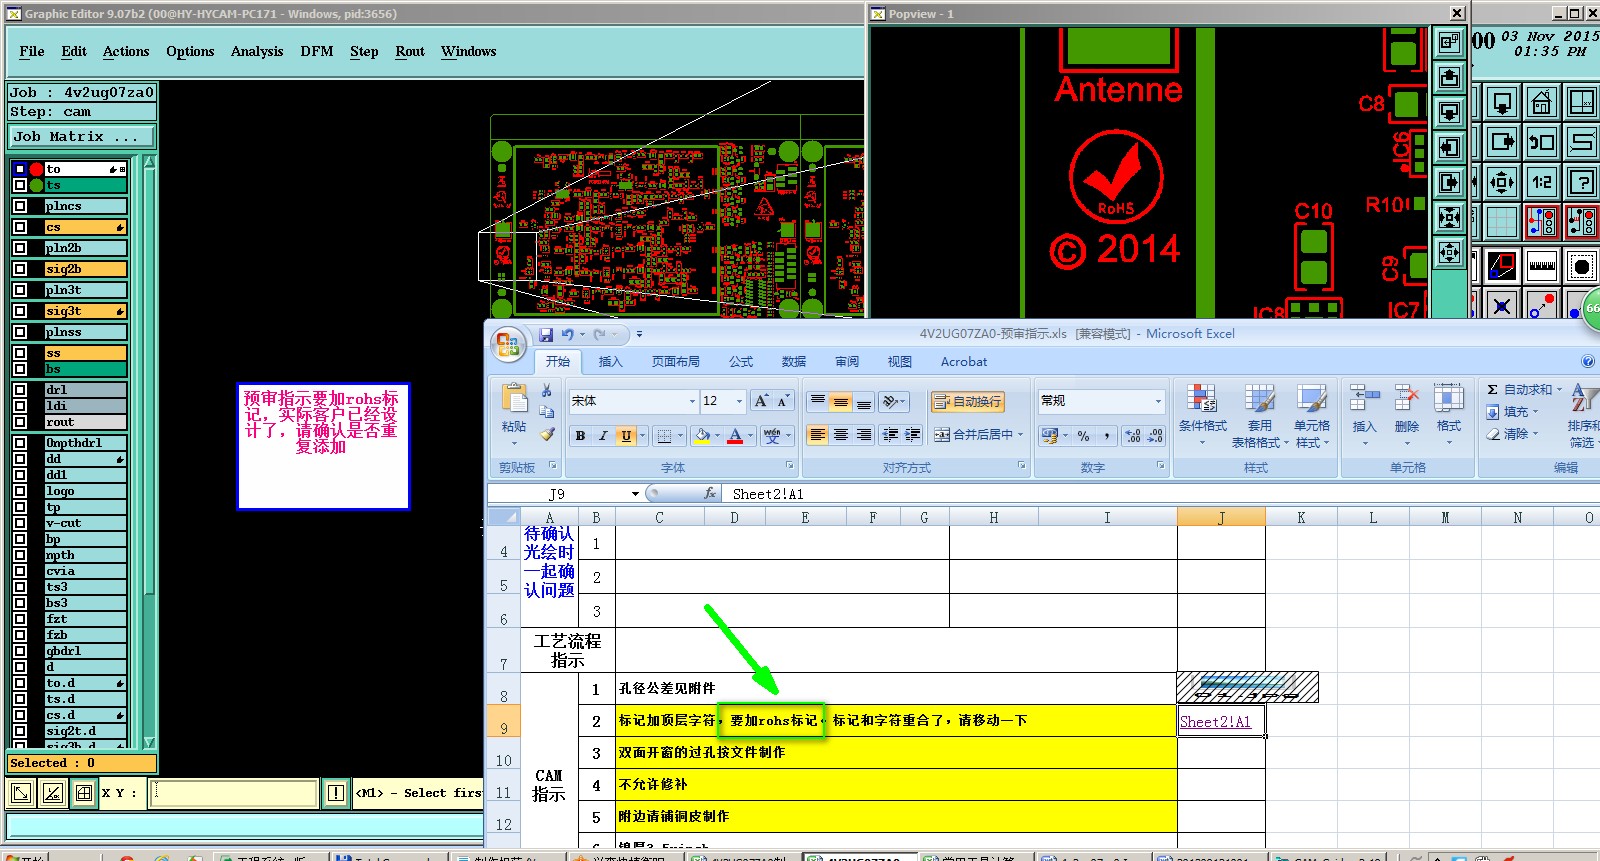This screenshot has width=1600, height=861.
Task: Select the sig3t layer row
Action: pyautogui.click(x=86, y=311)
